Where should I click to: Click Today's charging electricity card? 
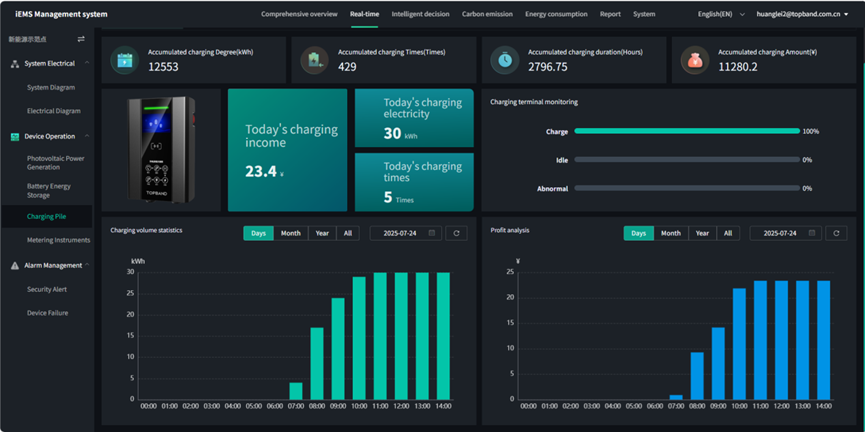pos(414,118)
